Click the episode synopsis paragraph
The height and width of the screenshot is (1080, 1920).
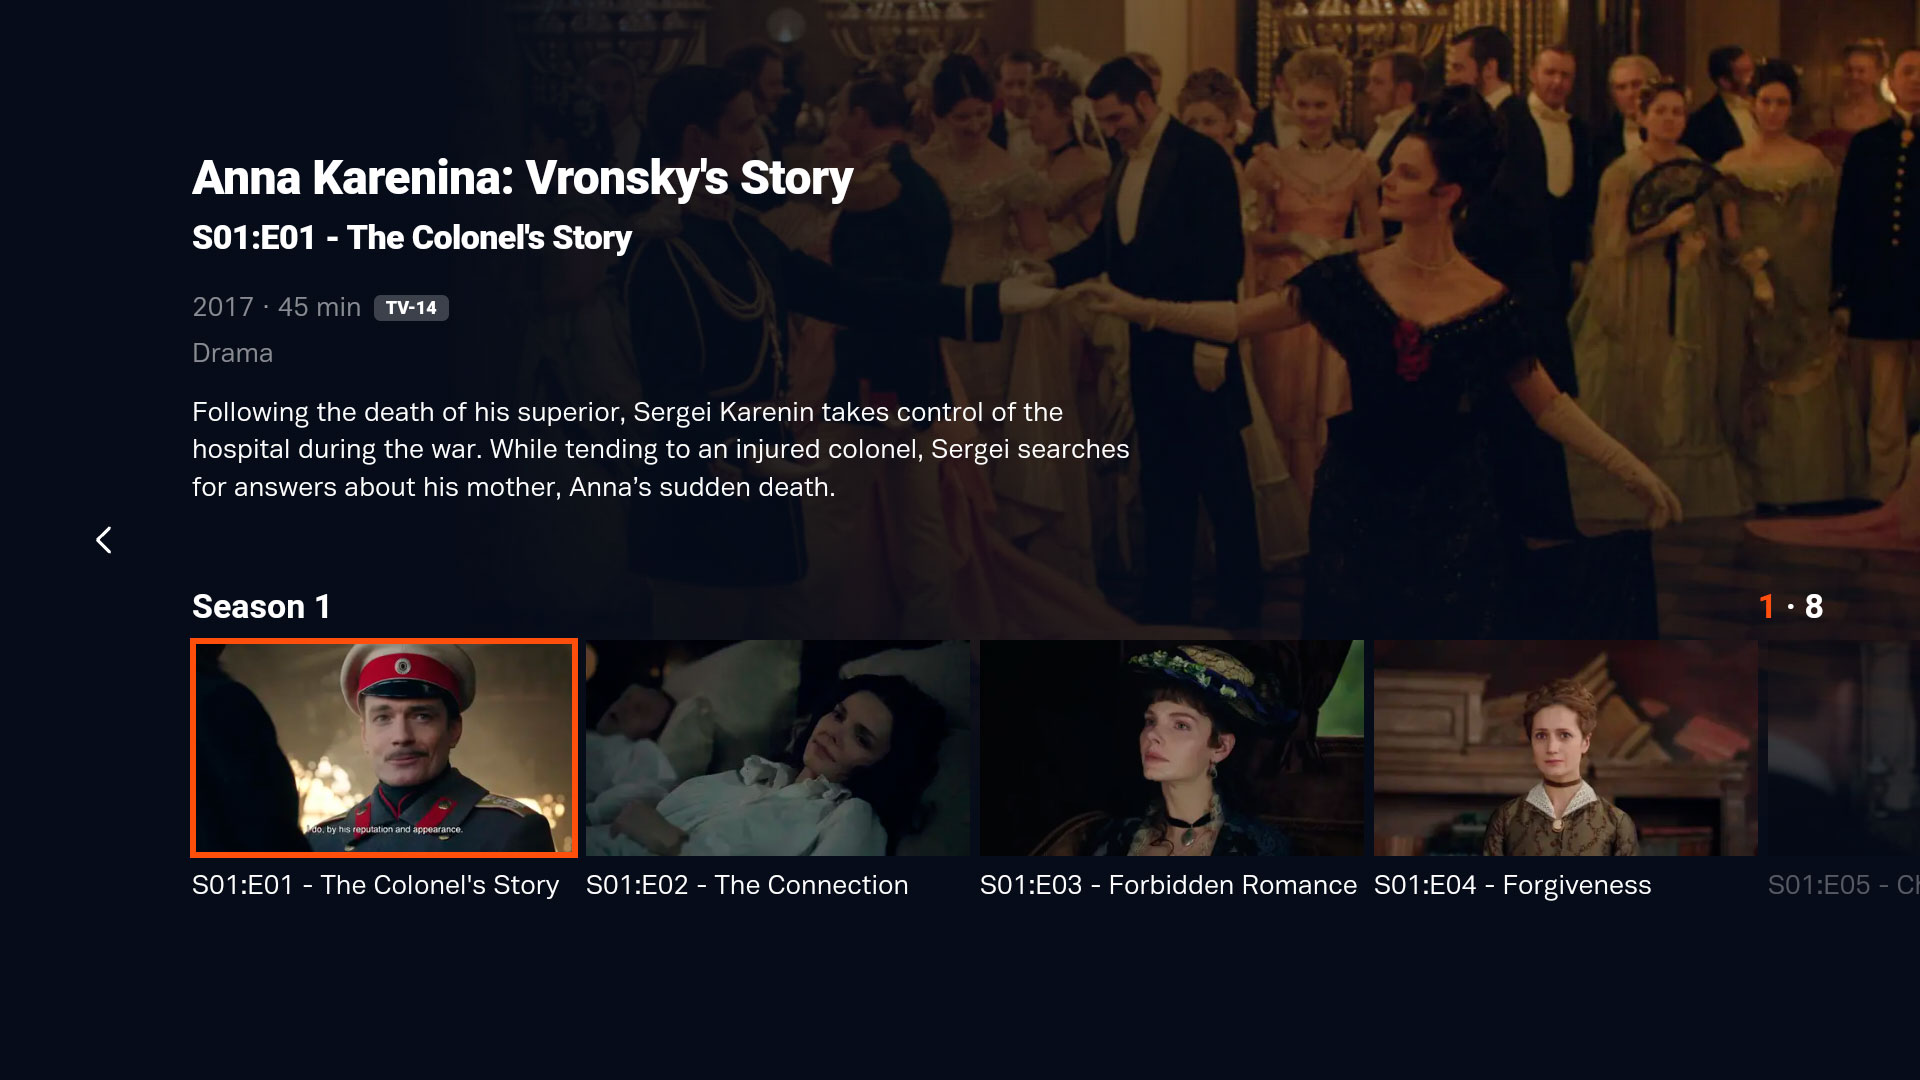tap(661, 449)
